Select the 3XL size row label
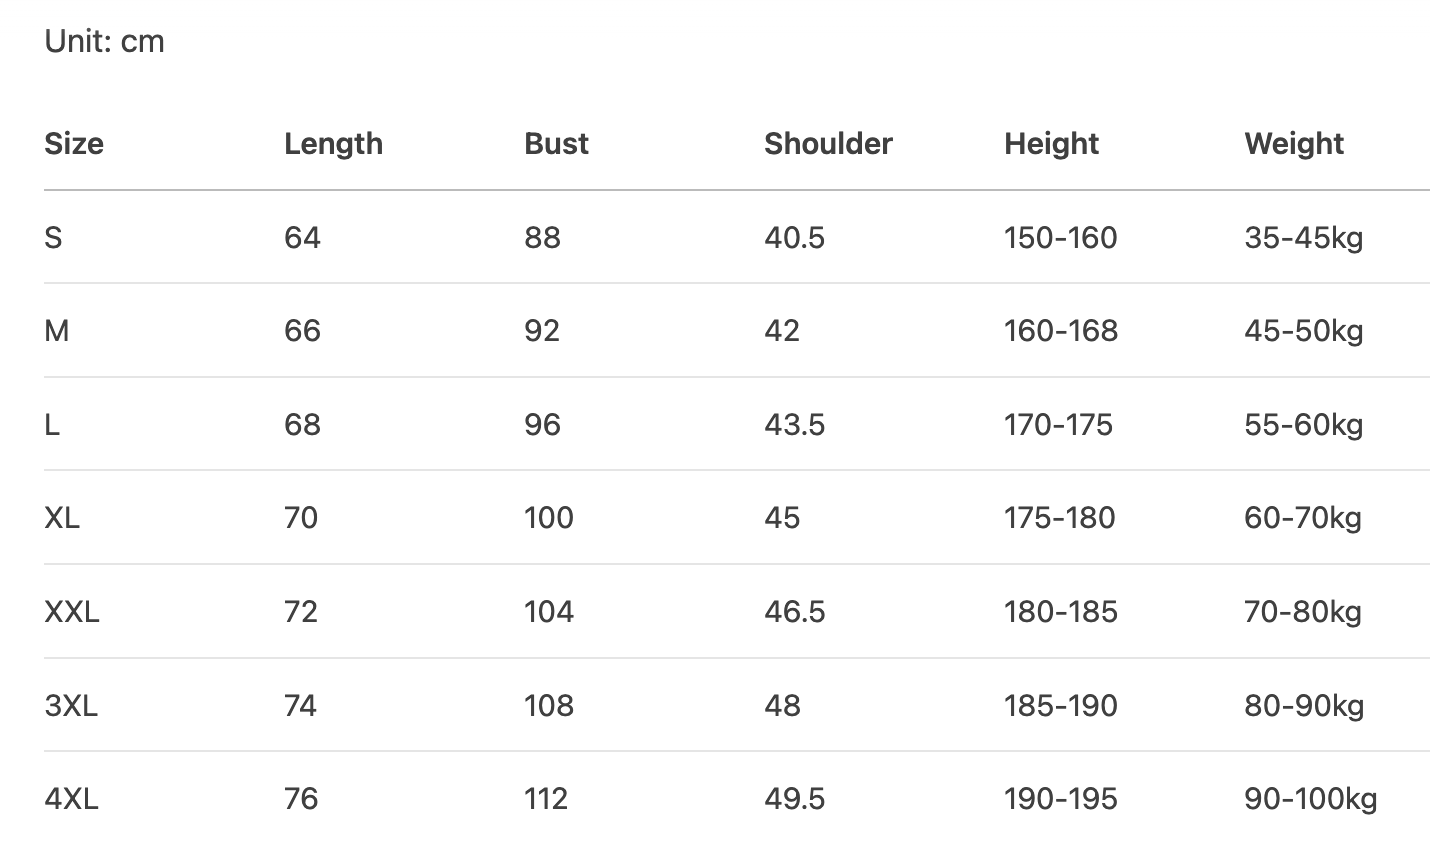Viewport: 1430px width, 844px height. 71,706
